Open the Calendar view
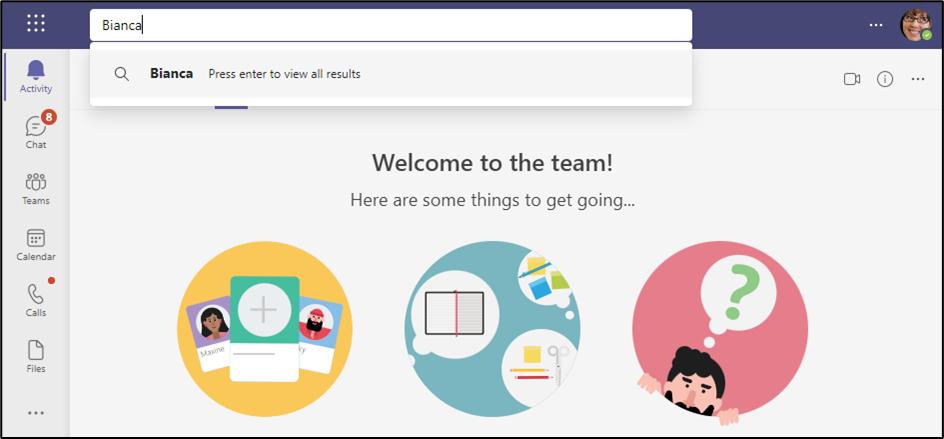The image size is (944, 439). click(x=36, y=244)
